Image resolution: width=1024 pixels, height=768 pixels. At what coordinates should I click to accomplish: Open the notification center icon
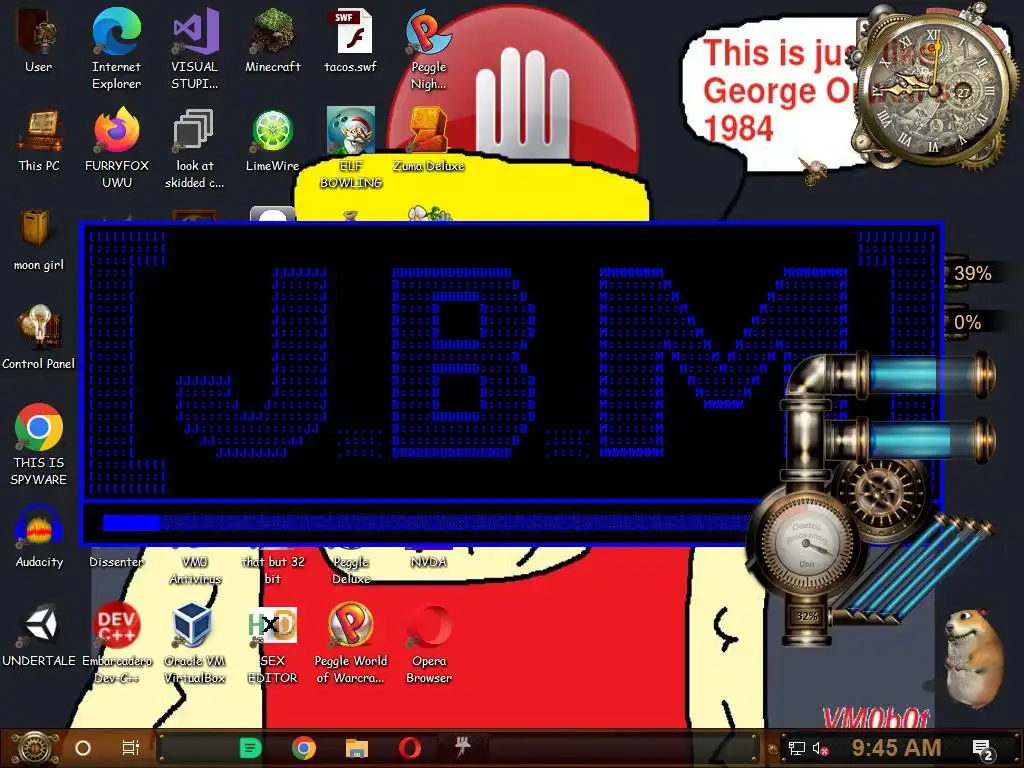(x=982, y=750)
